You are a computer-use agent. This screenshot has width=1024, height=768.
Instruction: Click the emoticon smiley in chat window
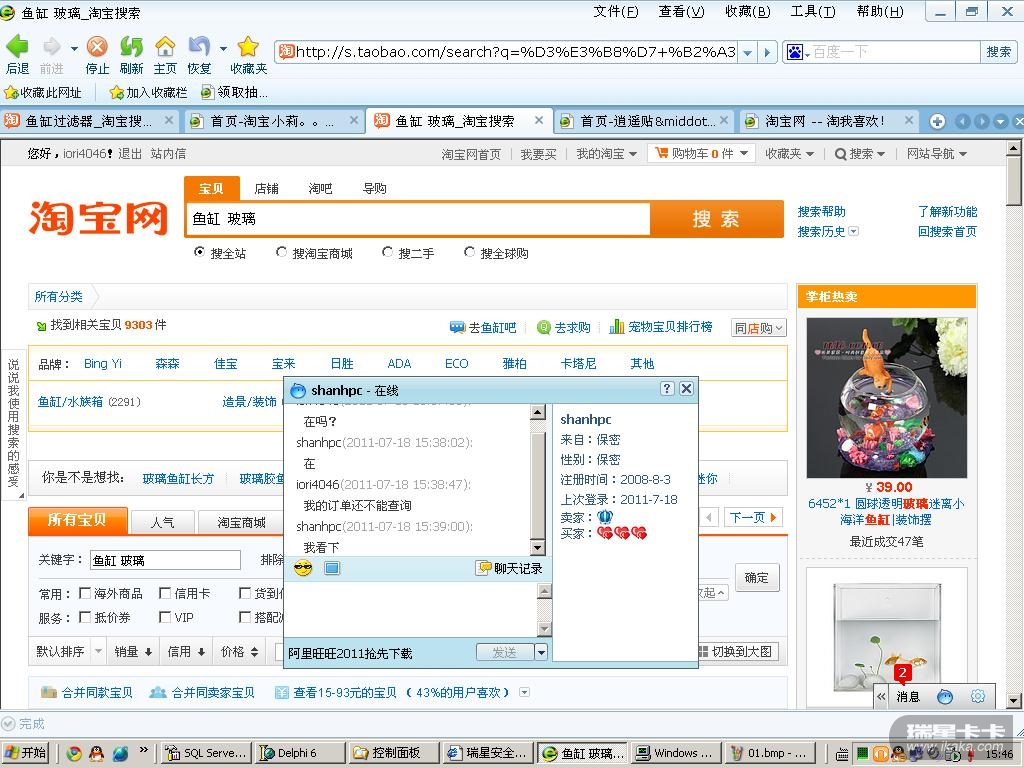[x=303, y=568]
